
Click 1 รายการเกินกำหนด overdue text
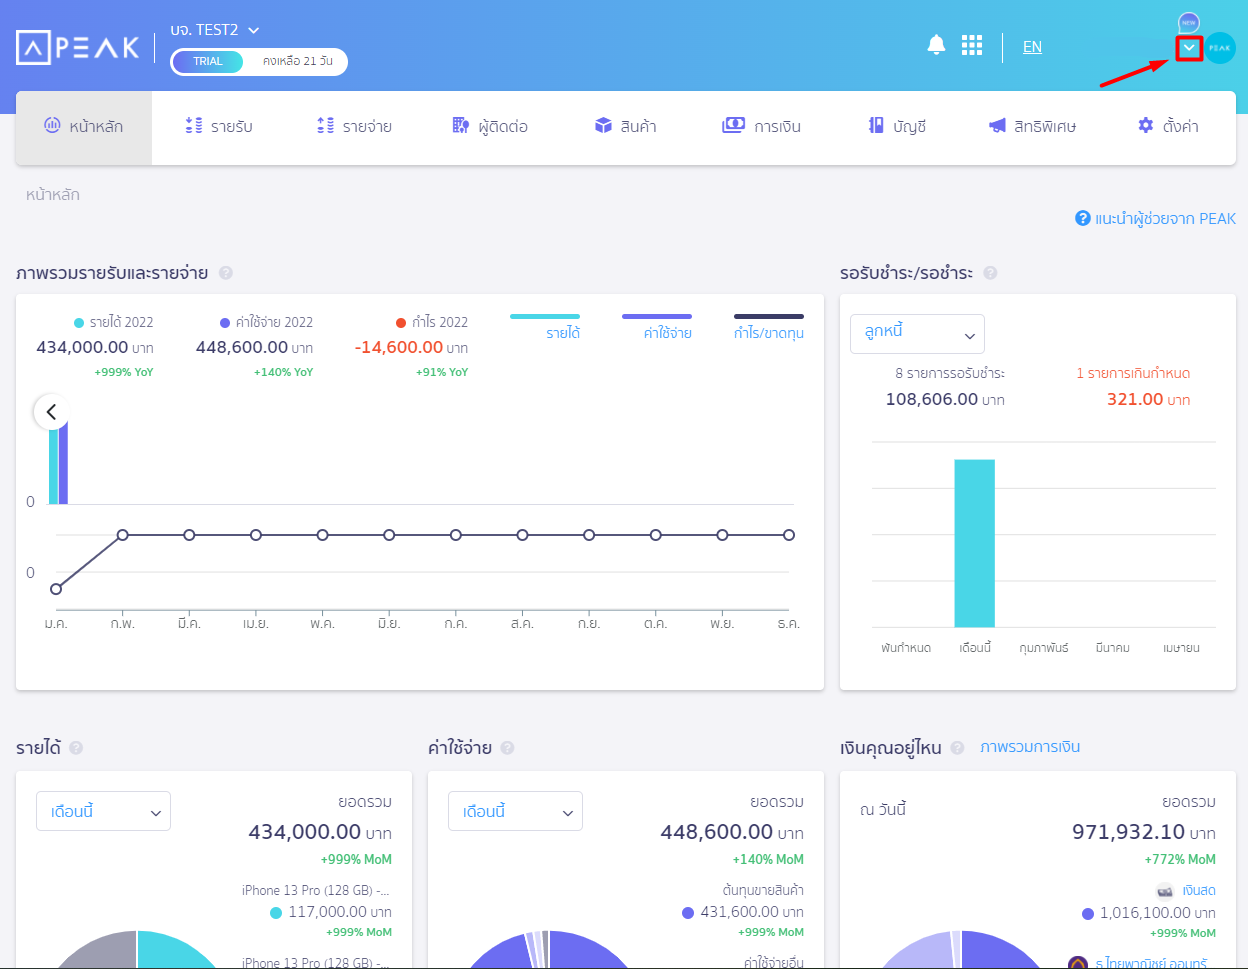(1133, 373)
